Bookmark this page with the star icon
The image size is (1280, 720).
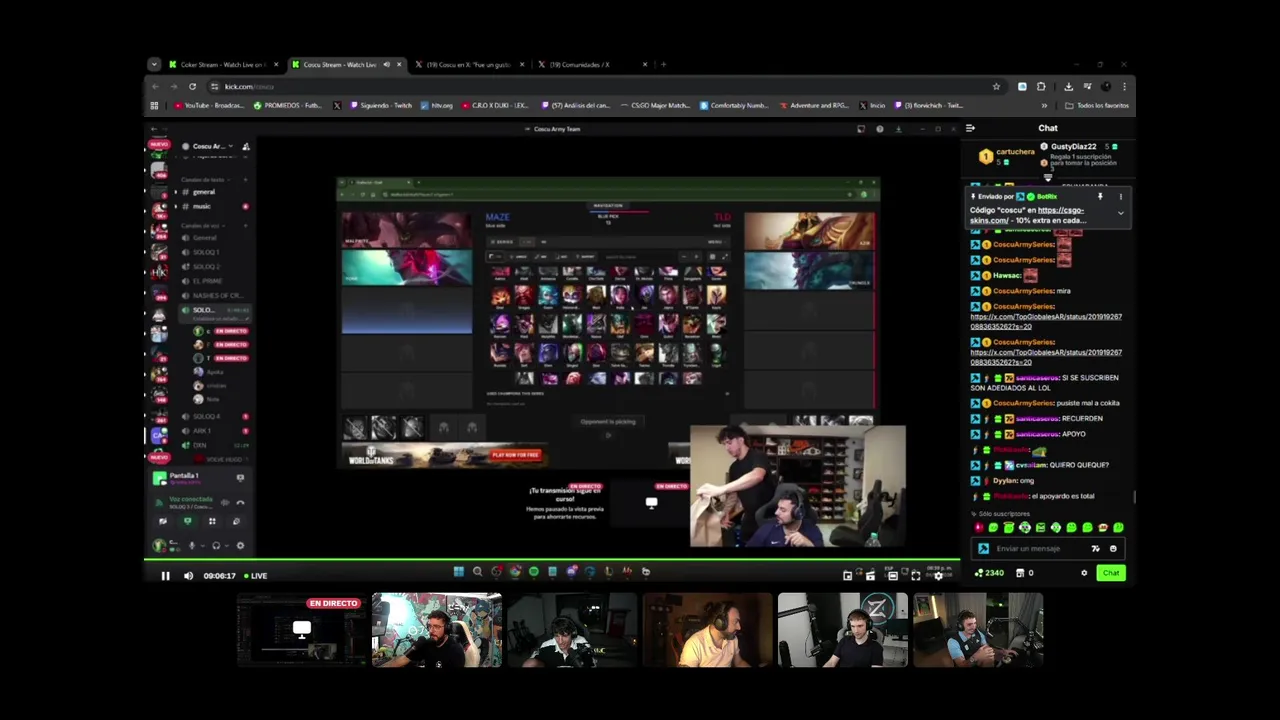(996, 86)
